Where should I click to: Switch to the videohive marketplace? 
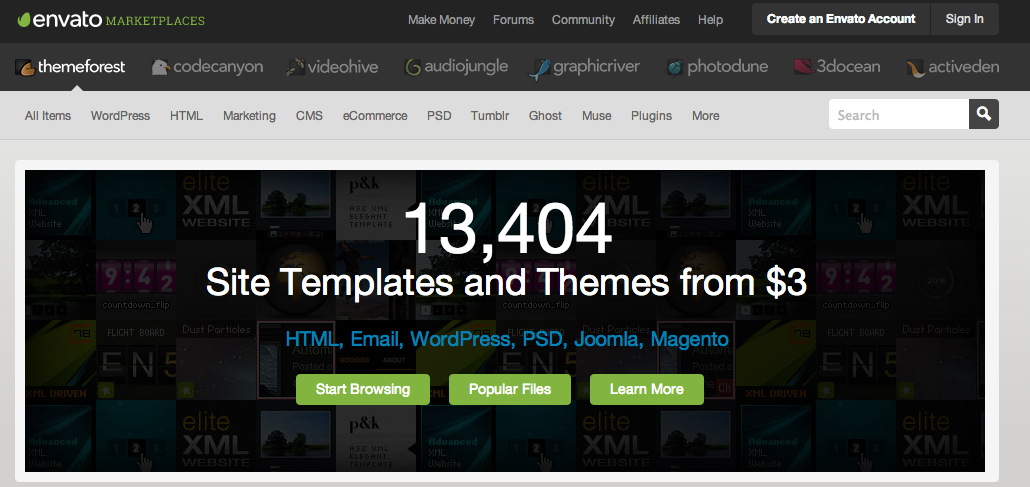(x=343, y=66)
